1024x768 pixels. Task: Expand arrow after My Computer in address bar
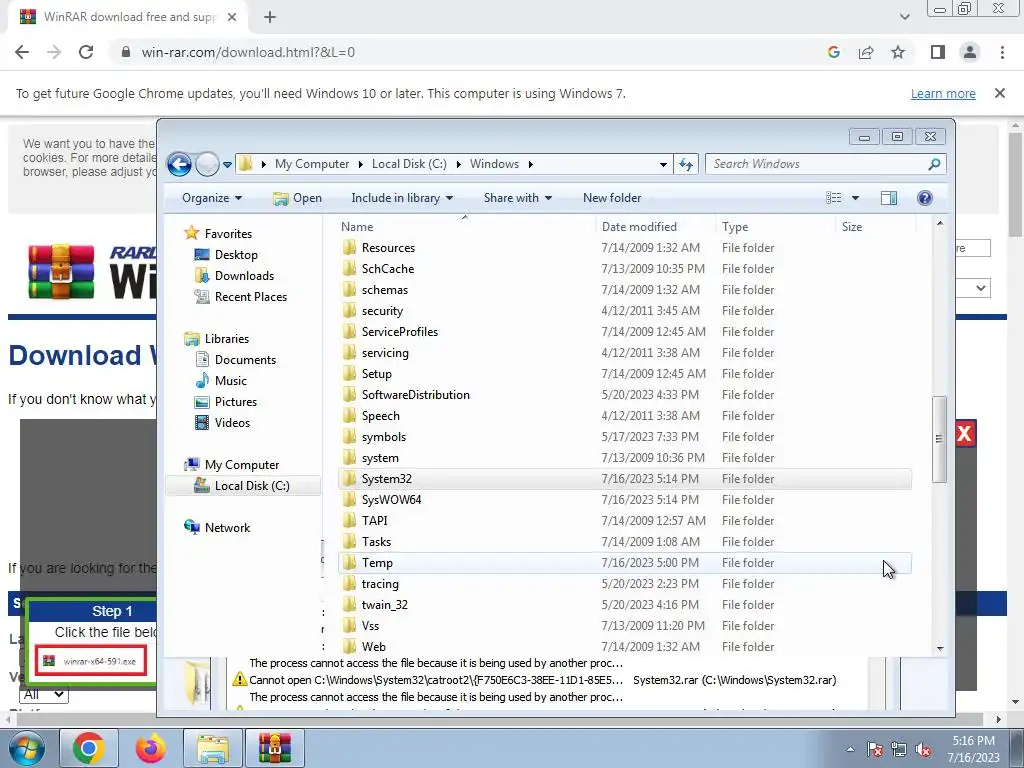[x=360, y=165]
